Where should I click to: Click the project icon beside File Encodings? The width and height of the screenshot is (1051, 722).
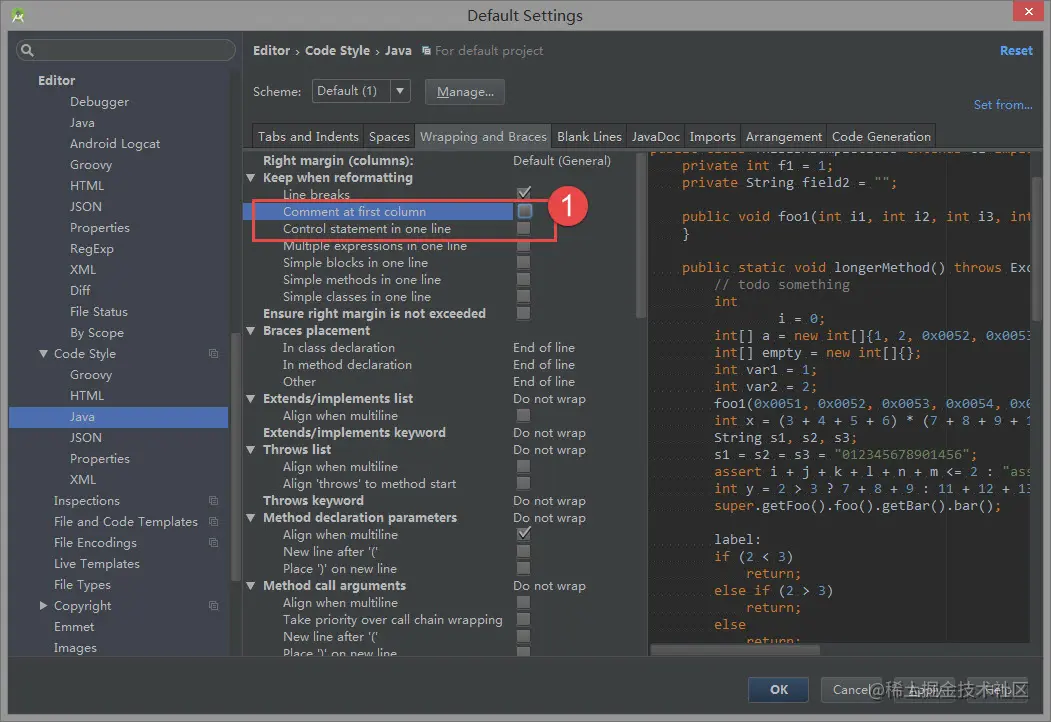click(213, 542)
